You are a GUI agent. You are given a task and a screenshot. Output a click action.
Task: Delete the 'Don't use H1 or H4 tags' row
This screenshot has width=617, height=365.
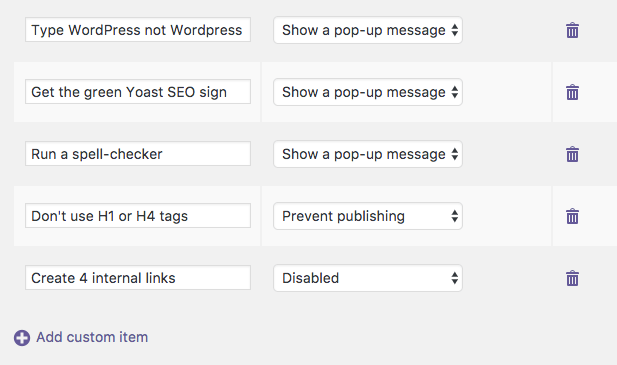pyautogui.click(x=572, y=216)
